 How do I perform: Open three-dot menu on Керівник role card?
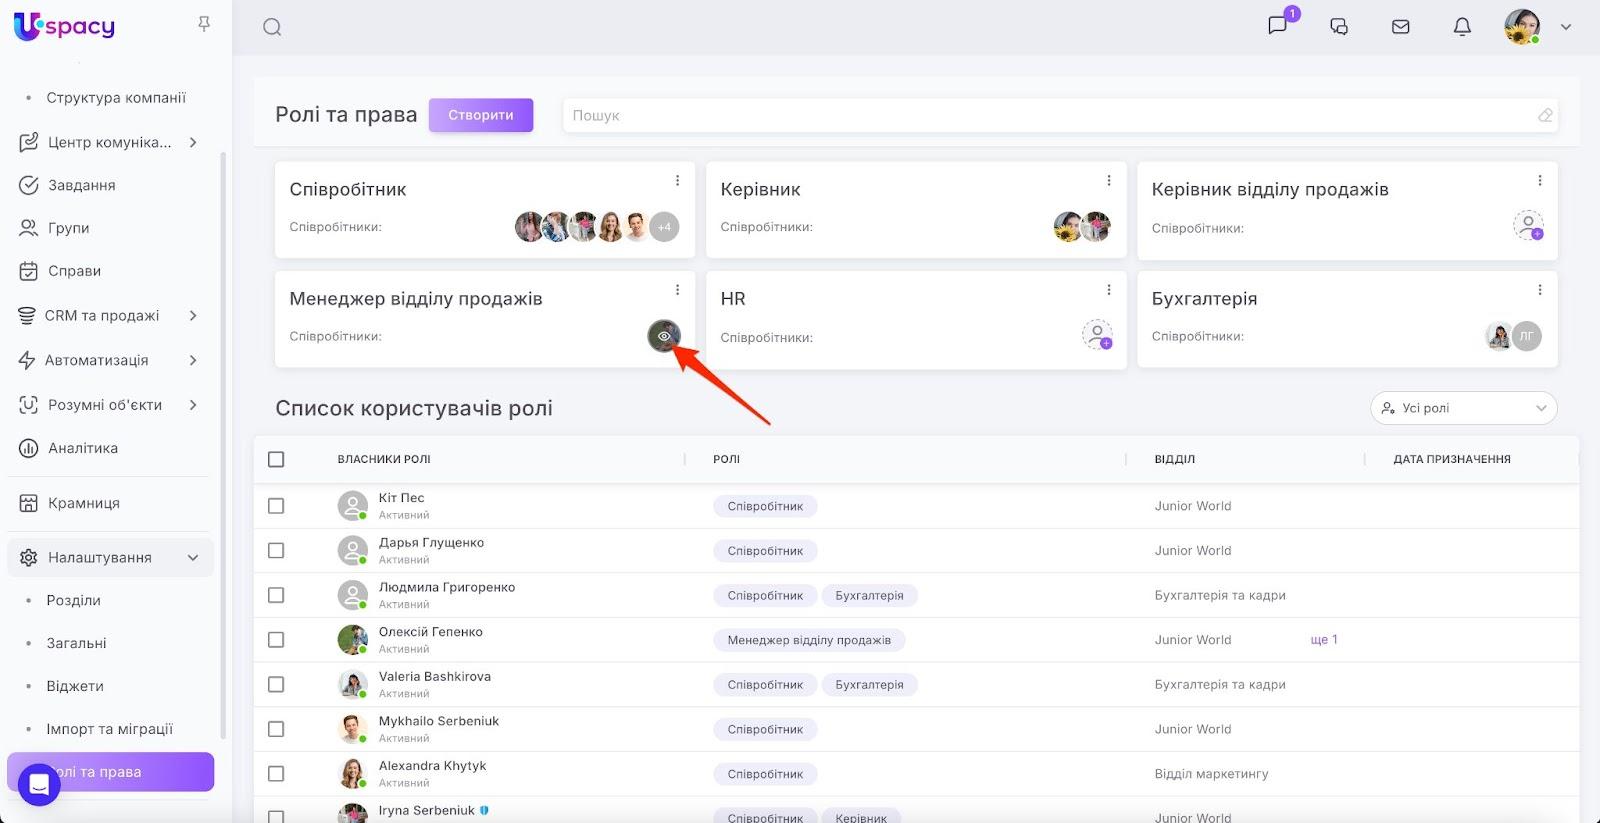[x=1108, y=180]
